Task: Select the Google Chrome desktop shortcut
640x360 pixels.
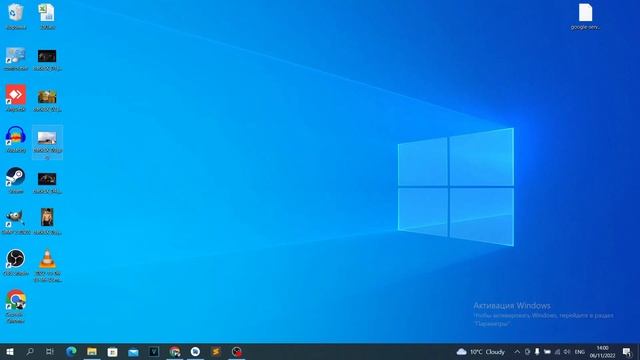Action: click(x=16, y=307)
